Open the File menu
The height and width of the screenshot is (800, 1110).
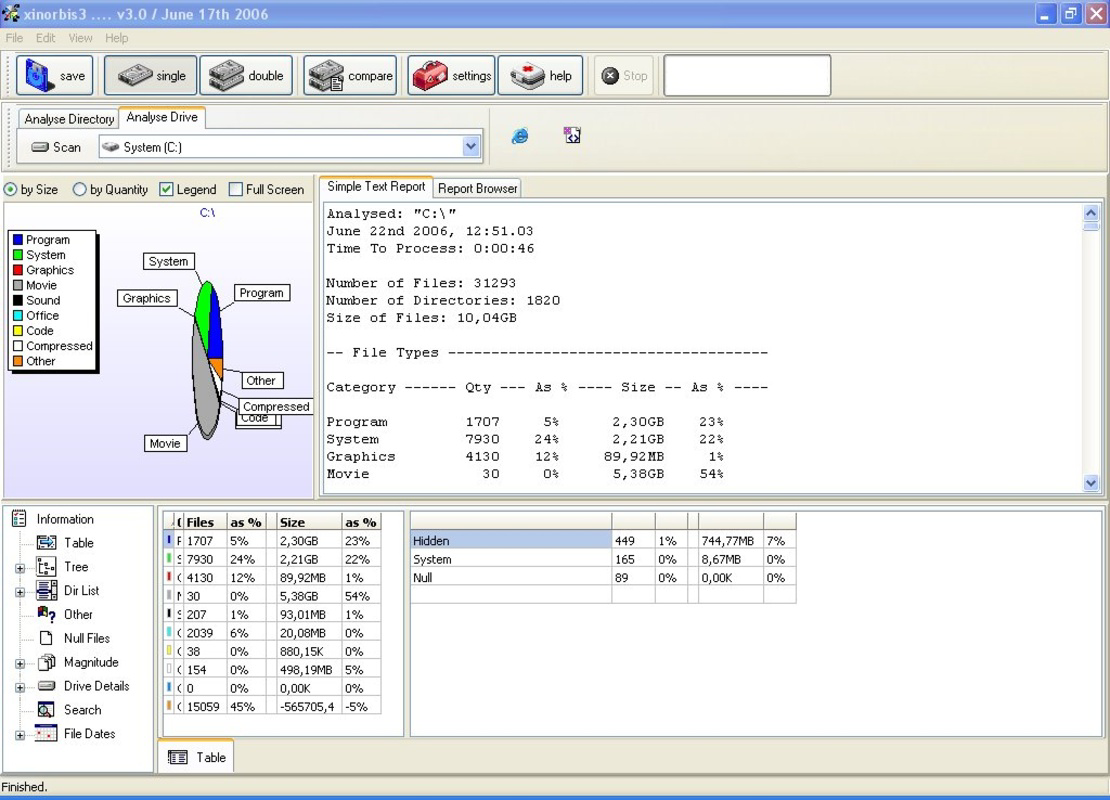coord(14,38)
